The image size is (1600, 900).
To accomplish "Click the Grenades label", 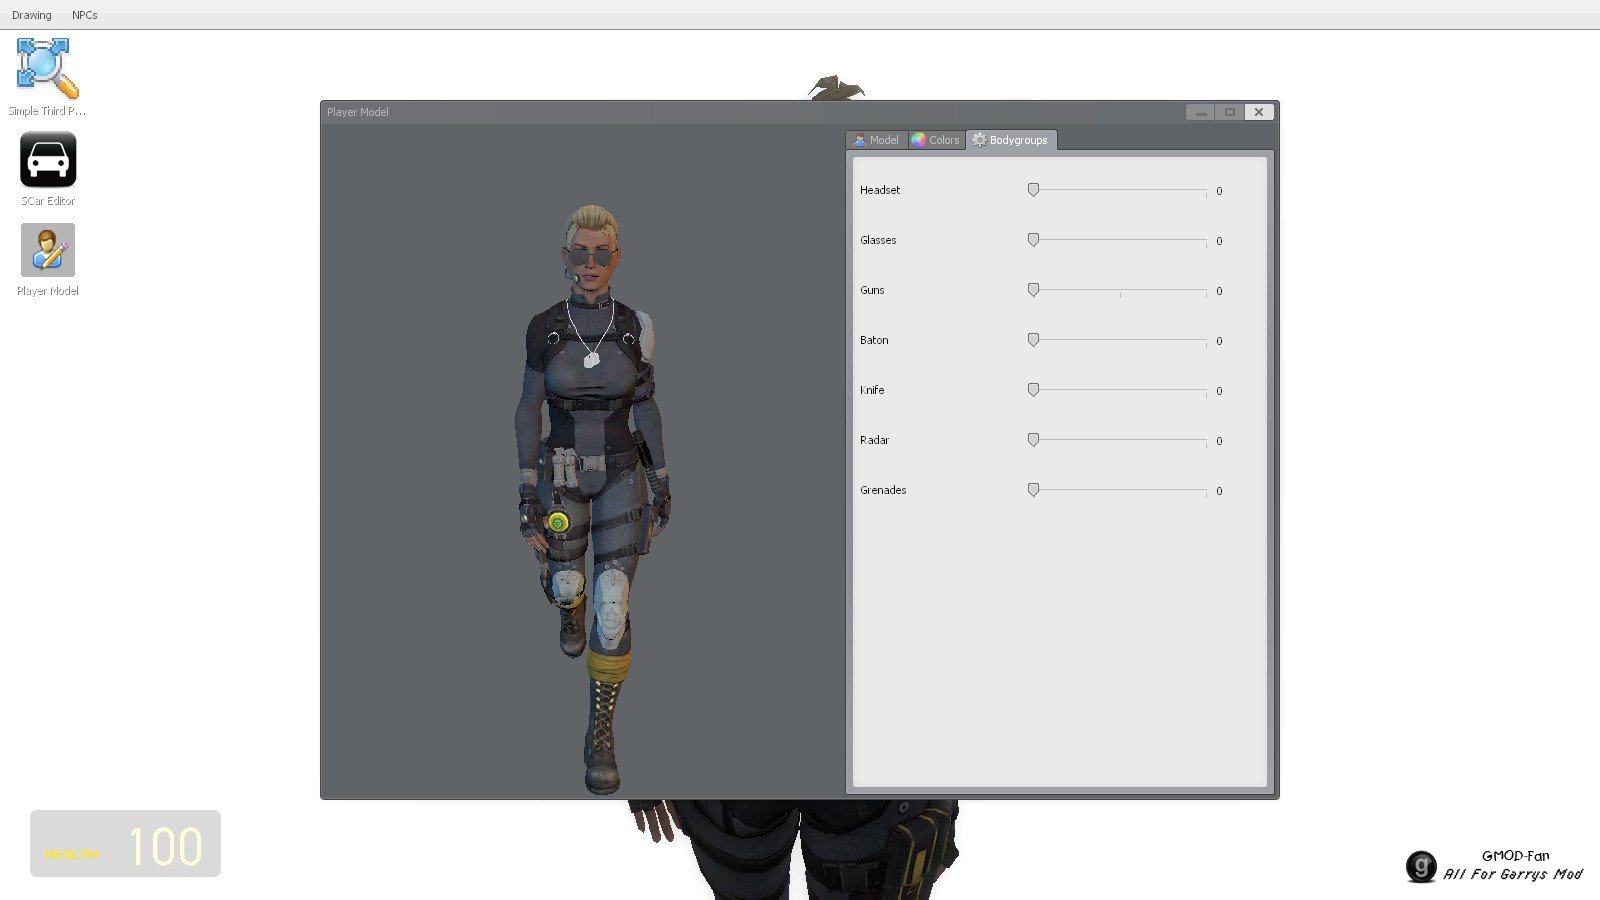I will (x=883, y=490).
